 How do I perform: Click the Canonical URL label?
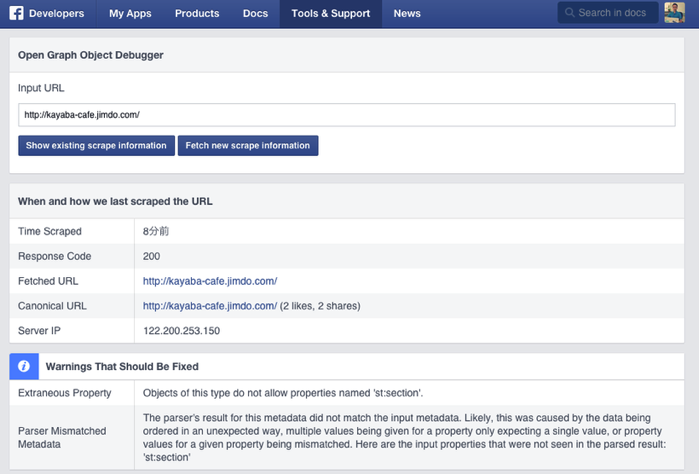[x=52, y=306]
